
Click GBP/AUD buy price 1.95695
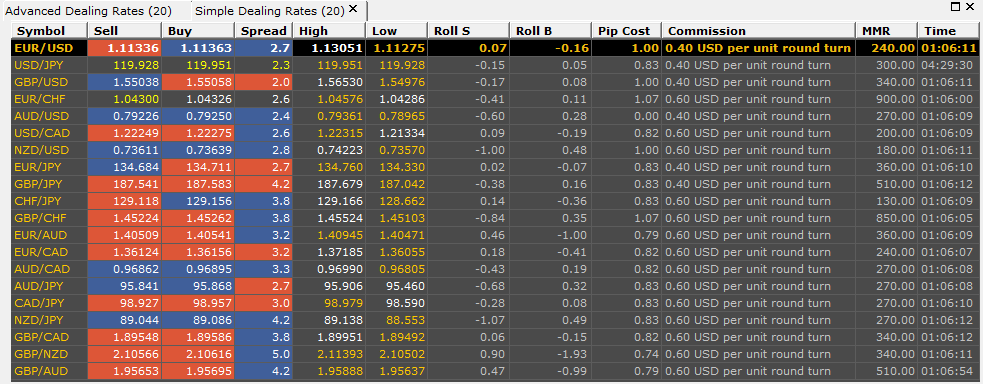197,370
